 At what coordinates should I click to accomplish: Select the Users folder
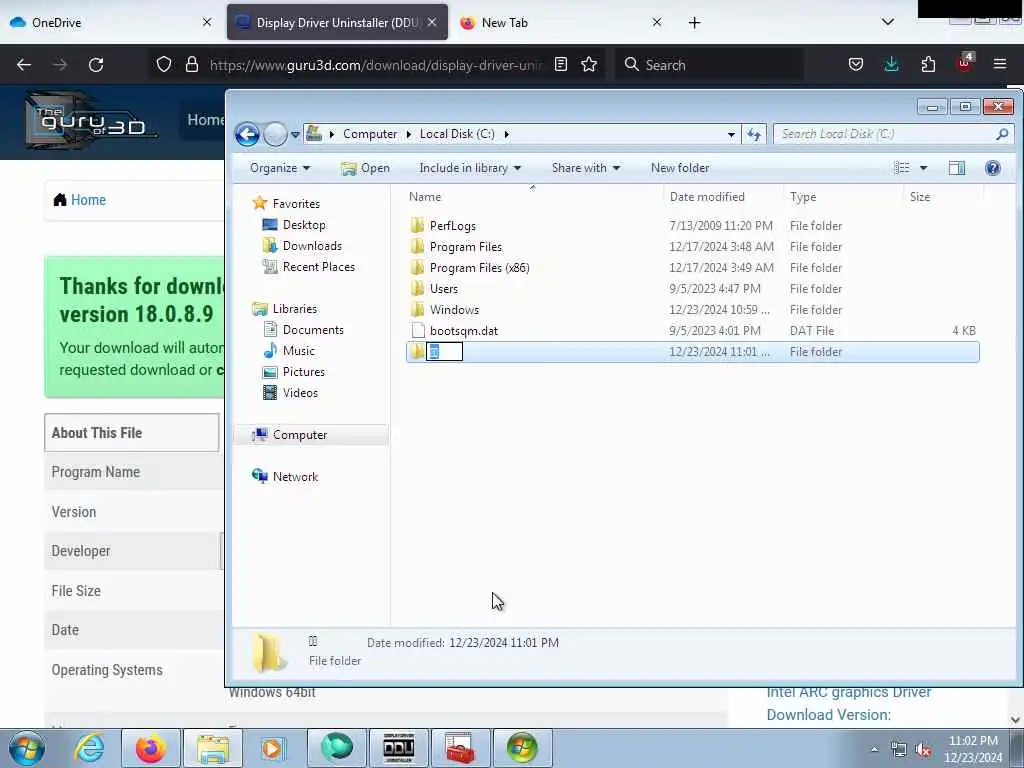[443, 289]
